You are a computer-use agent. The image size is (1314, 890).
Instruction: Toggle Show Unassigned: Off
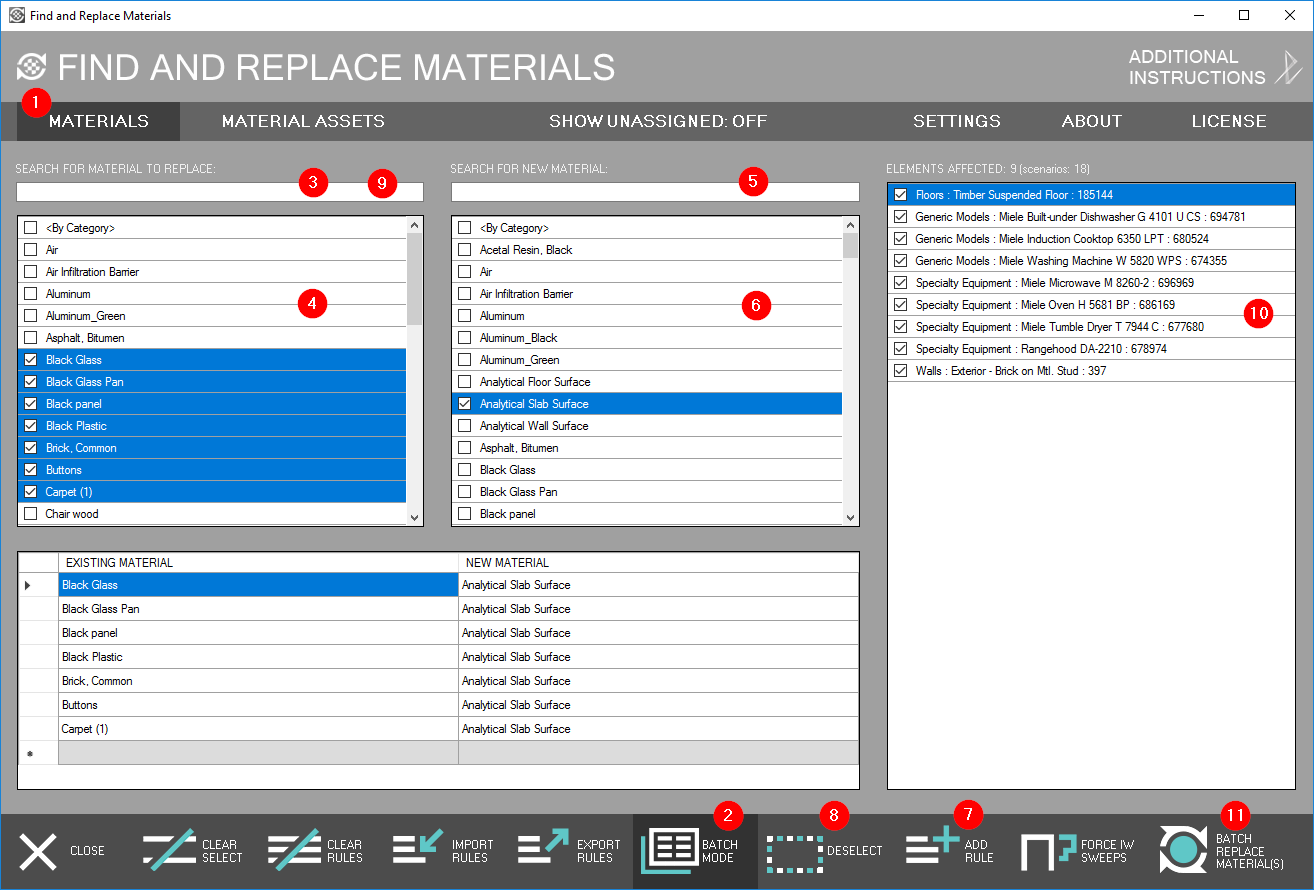tap(658, 121)
